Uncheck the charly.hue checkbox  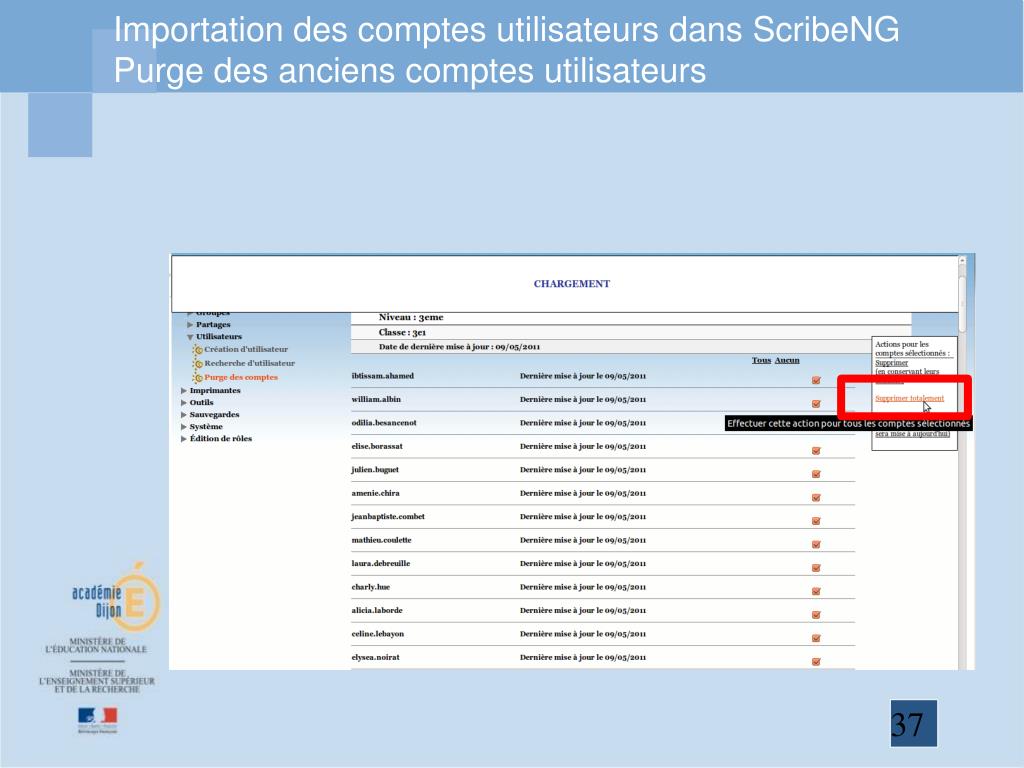click(x=816, y=592)
